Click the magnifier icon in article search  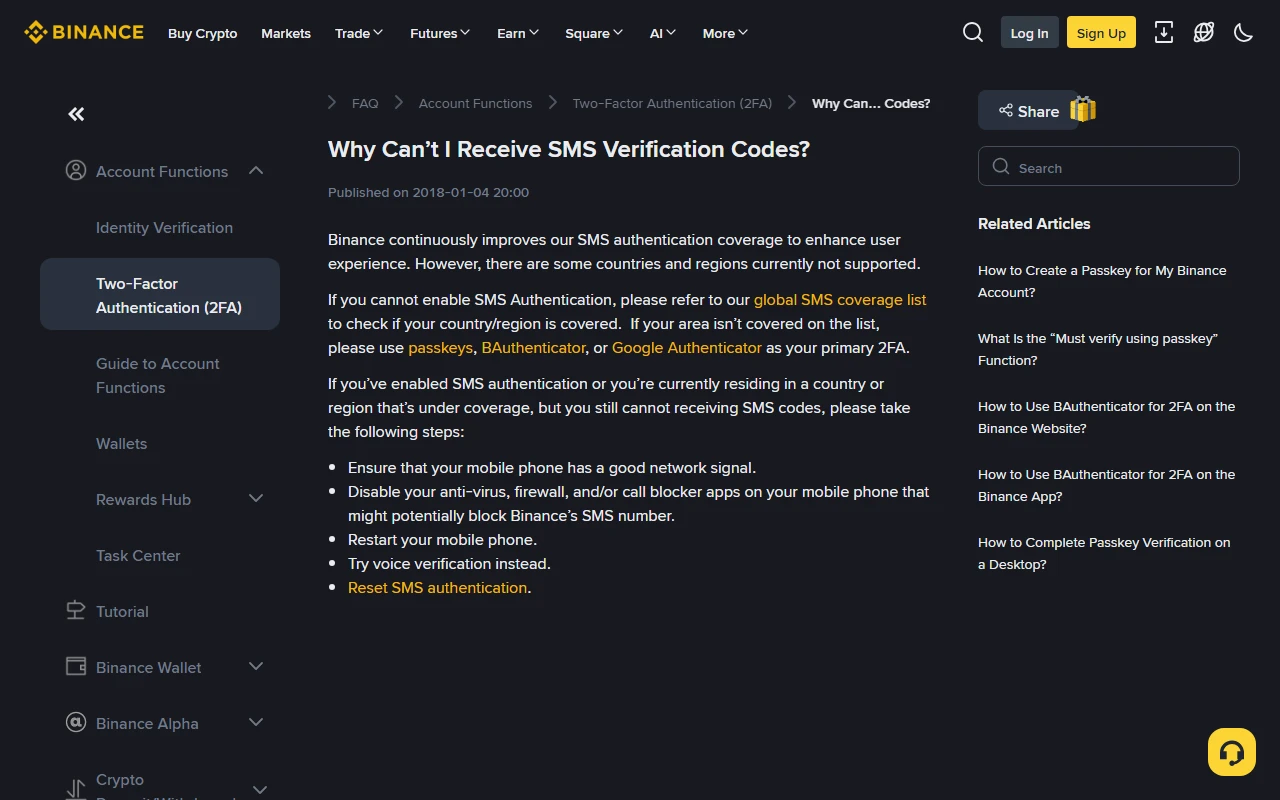pyautogui.click(x=1001, y=166)
